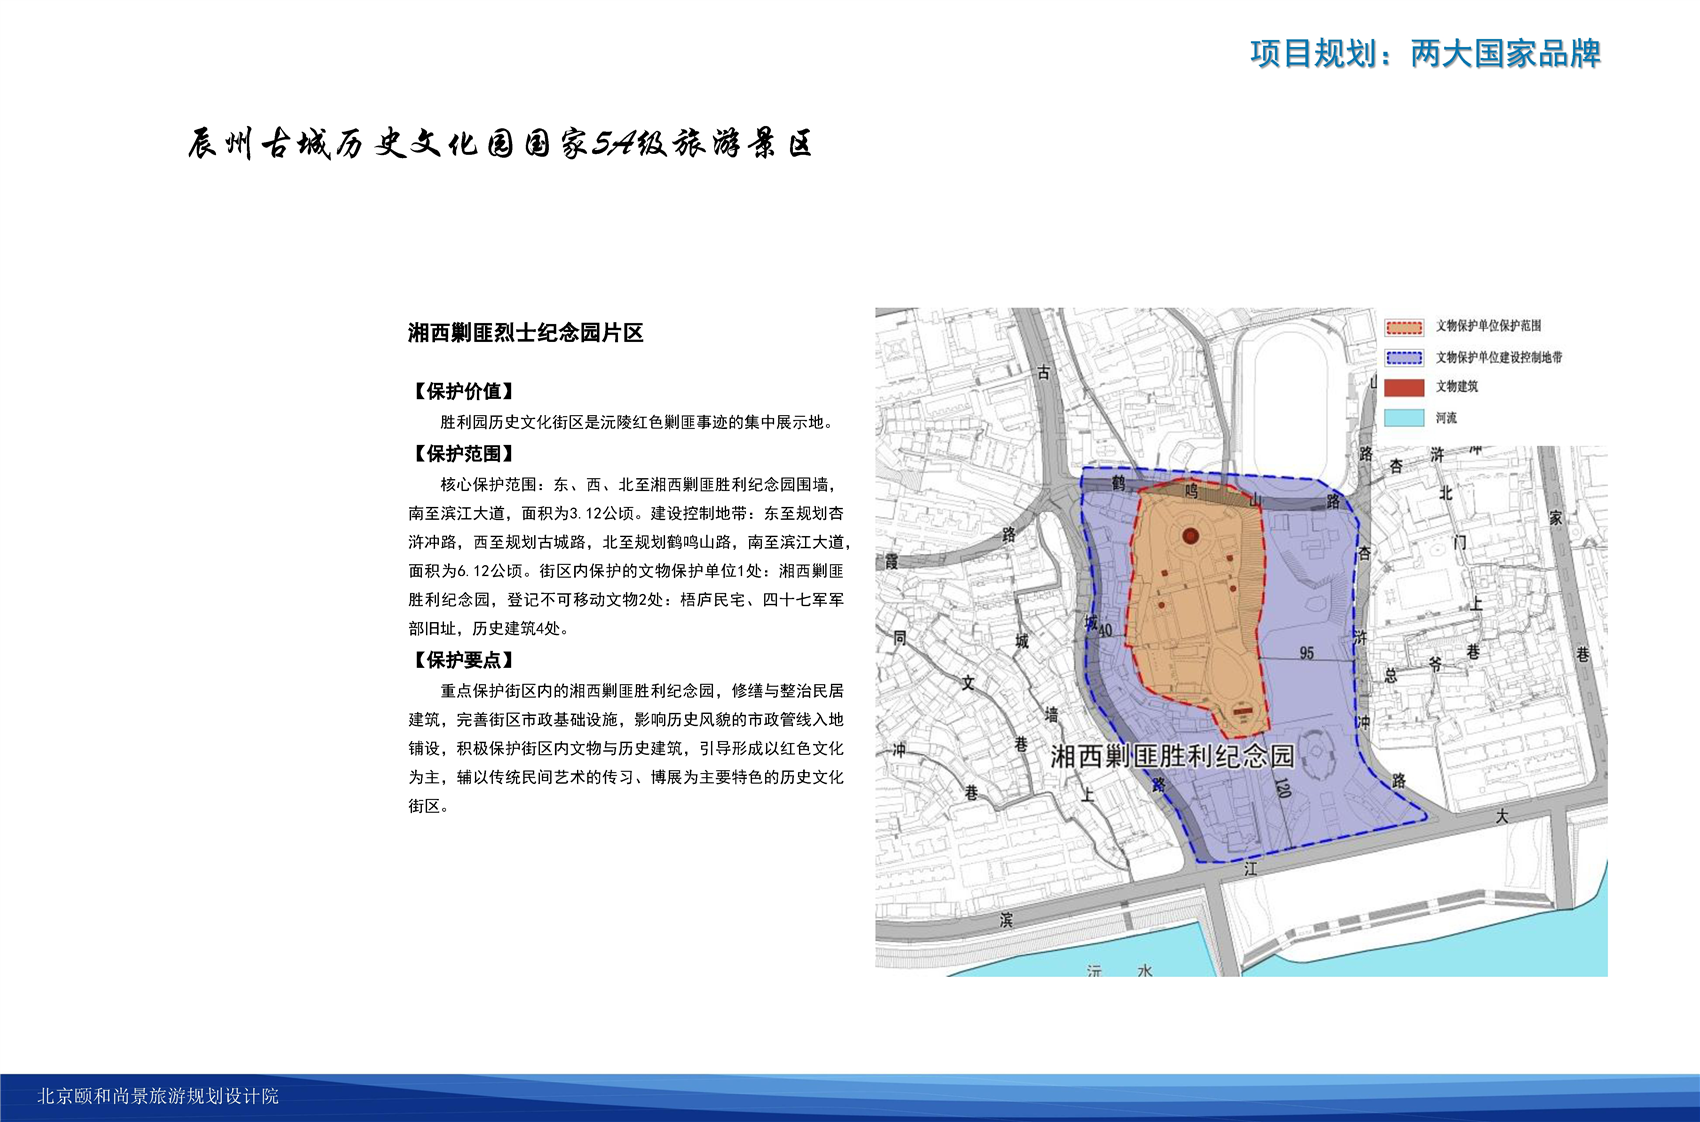Click the legend label 文物保护单位建设控制地带
The height and width of the screenshot is (1122, 1700).
[1499, 357]
